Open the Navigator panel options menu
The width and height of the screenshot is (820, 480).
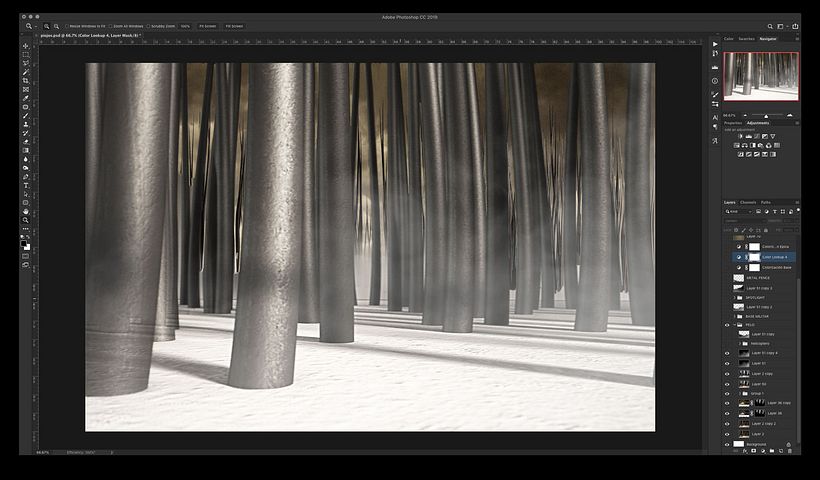point(797,39)
